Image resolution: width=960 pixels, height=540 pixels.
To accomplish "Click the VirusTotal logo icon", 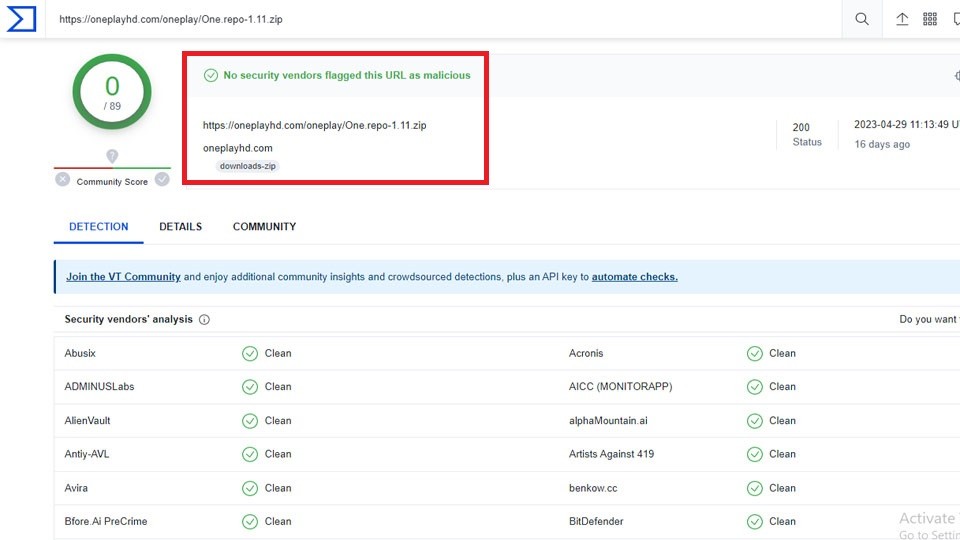I will point(21,19).
